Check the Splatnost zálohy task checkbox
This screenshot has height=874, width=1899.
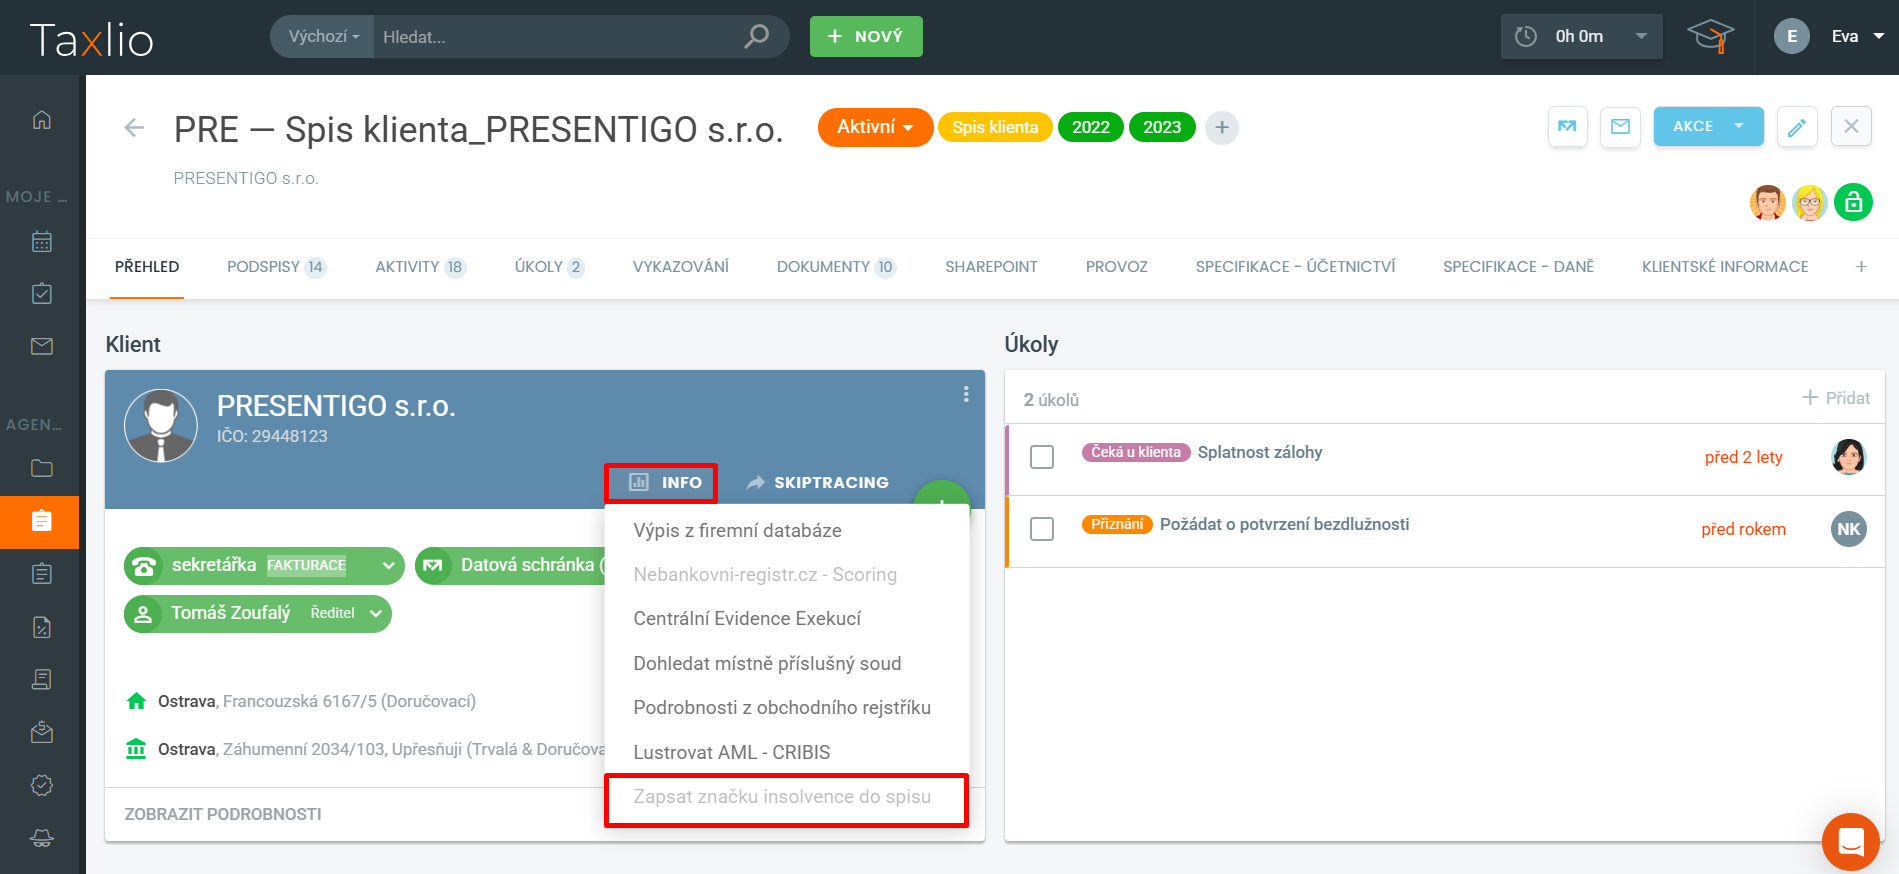1042,457
